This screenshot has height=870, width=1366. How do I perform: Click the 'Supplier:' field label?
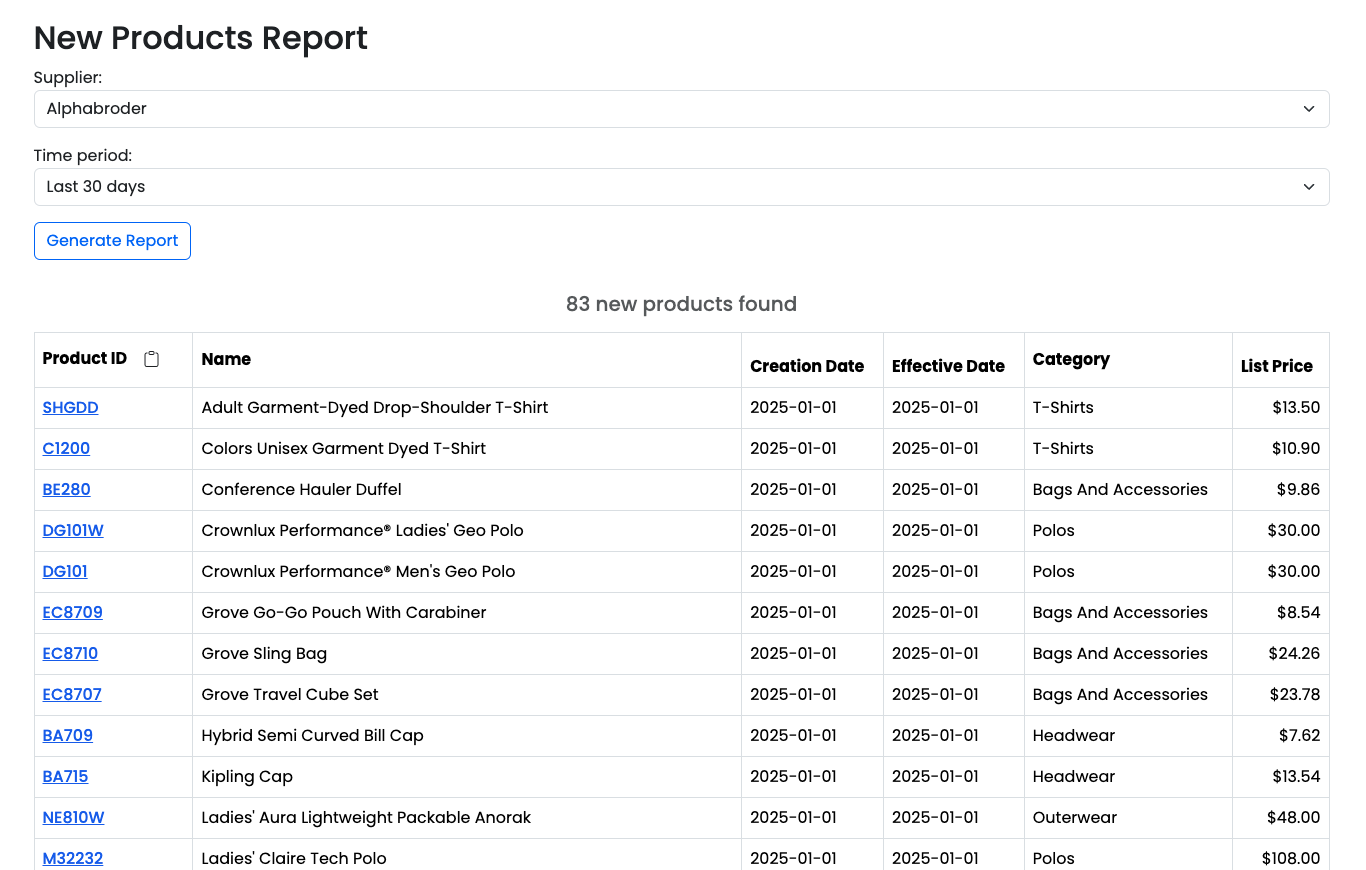tap(68, 77)
